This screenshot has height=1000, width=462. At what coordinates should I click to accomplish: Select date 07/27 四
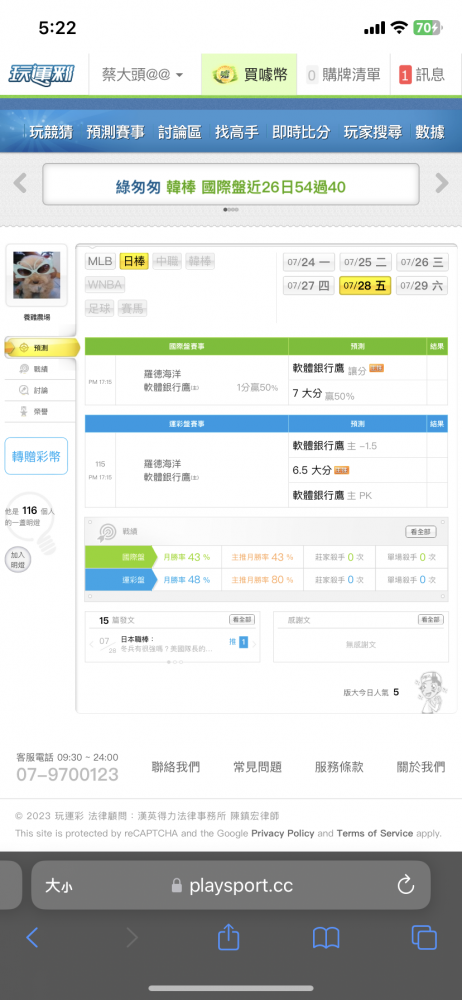(x=309, y=285)
